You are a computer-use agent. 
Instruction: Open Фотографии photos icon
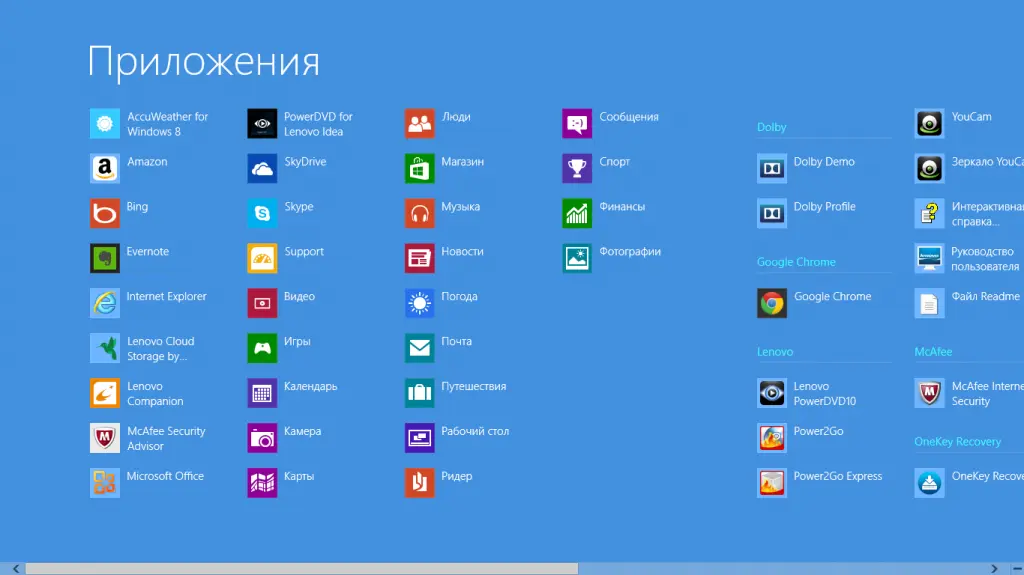point(577,258)
